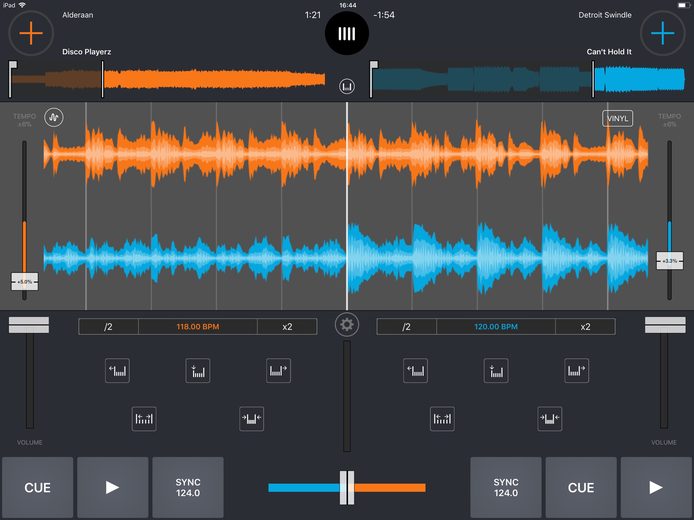694x520 pixels.
Task: Set right deck grid downbeat at current position
Action: (x=496, y=370)
